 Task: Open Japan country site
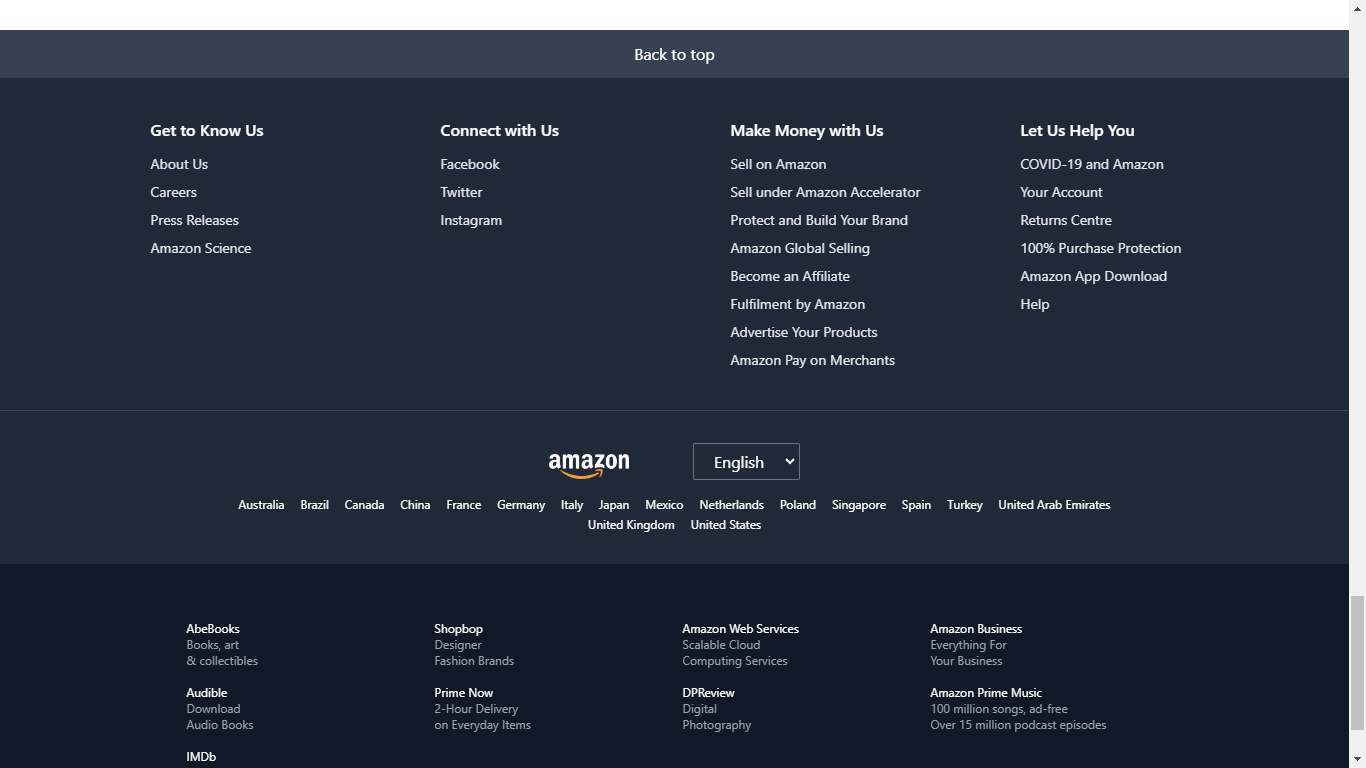click(614, 505)
